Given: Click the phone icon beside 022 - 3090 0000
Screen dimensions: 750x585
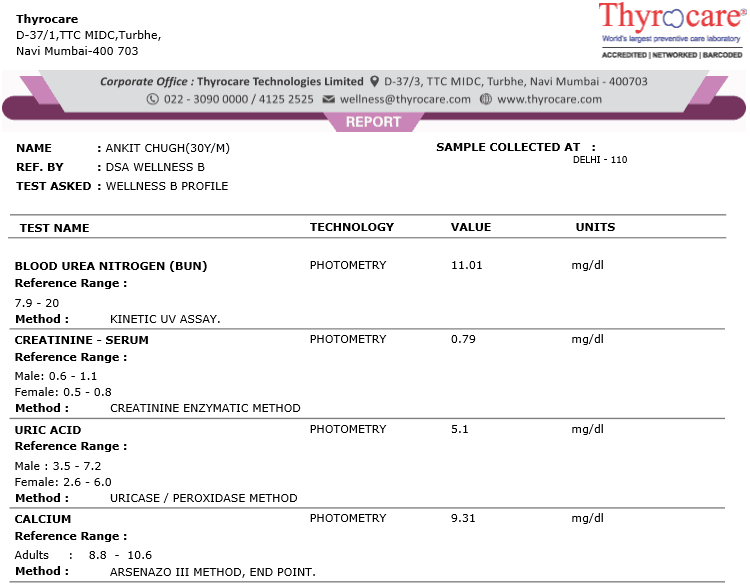Looking at the screenshot, I should coord(153,99).
